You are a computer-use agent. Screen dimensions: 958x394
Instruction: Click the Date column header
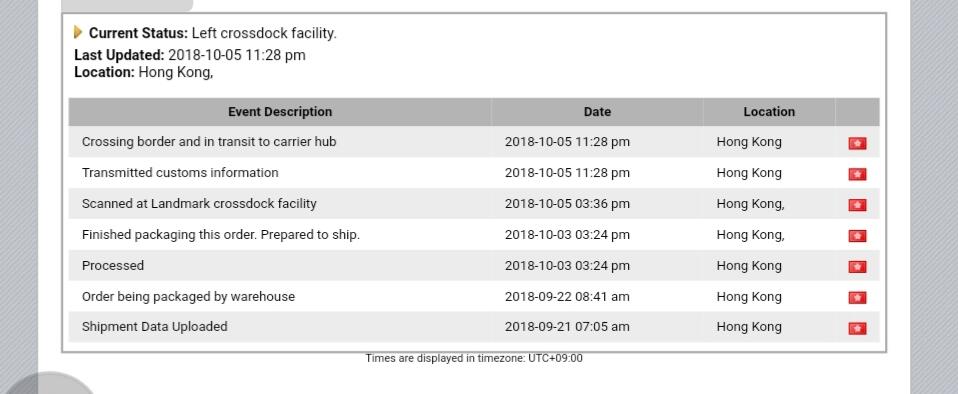597,112
